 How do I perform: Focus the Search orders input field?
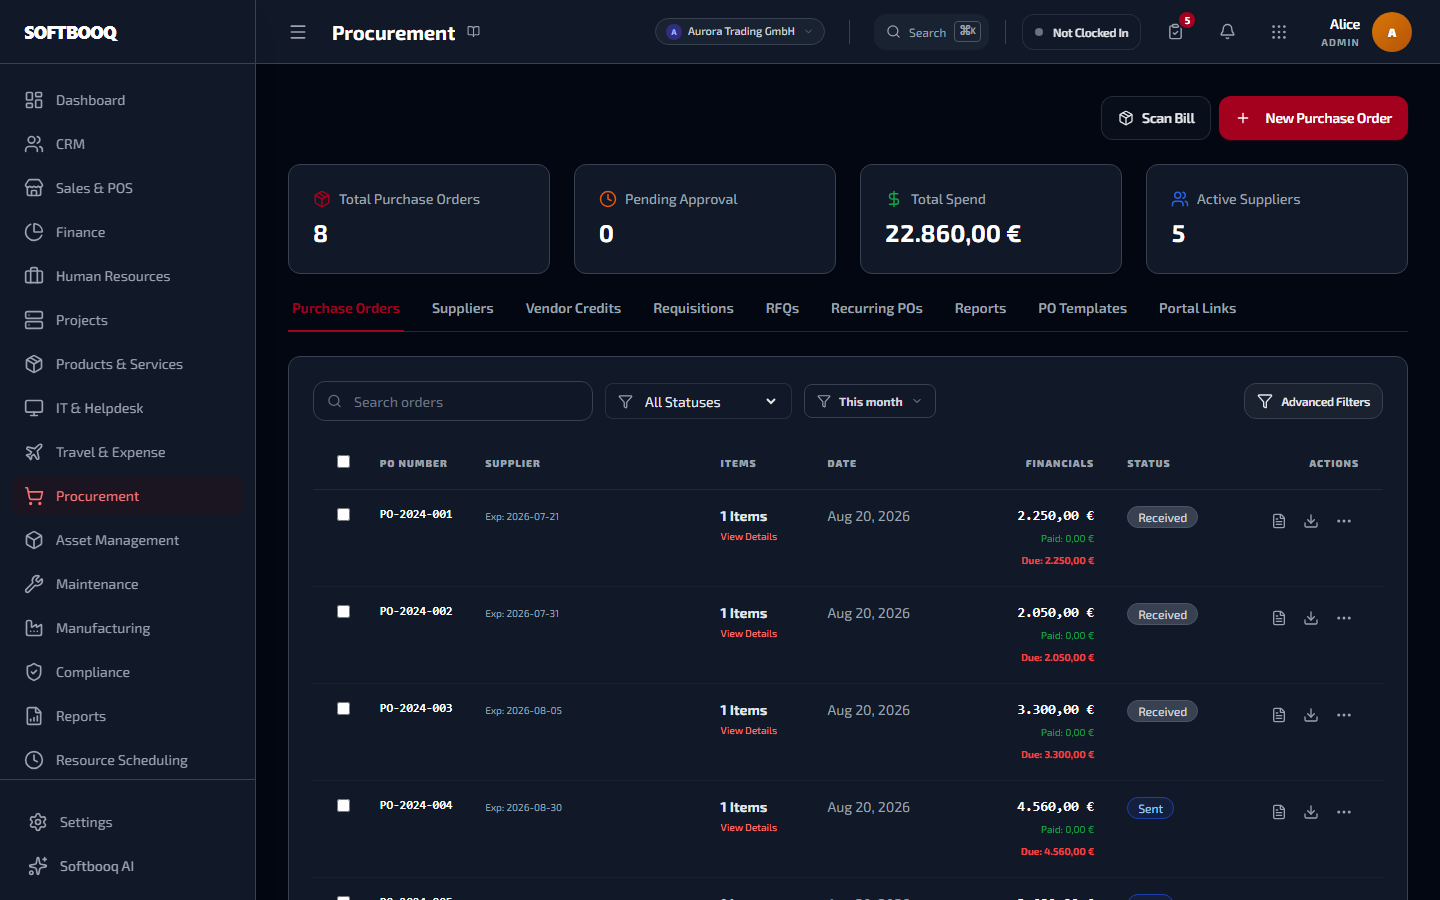[453, 401]
